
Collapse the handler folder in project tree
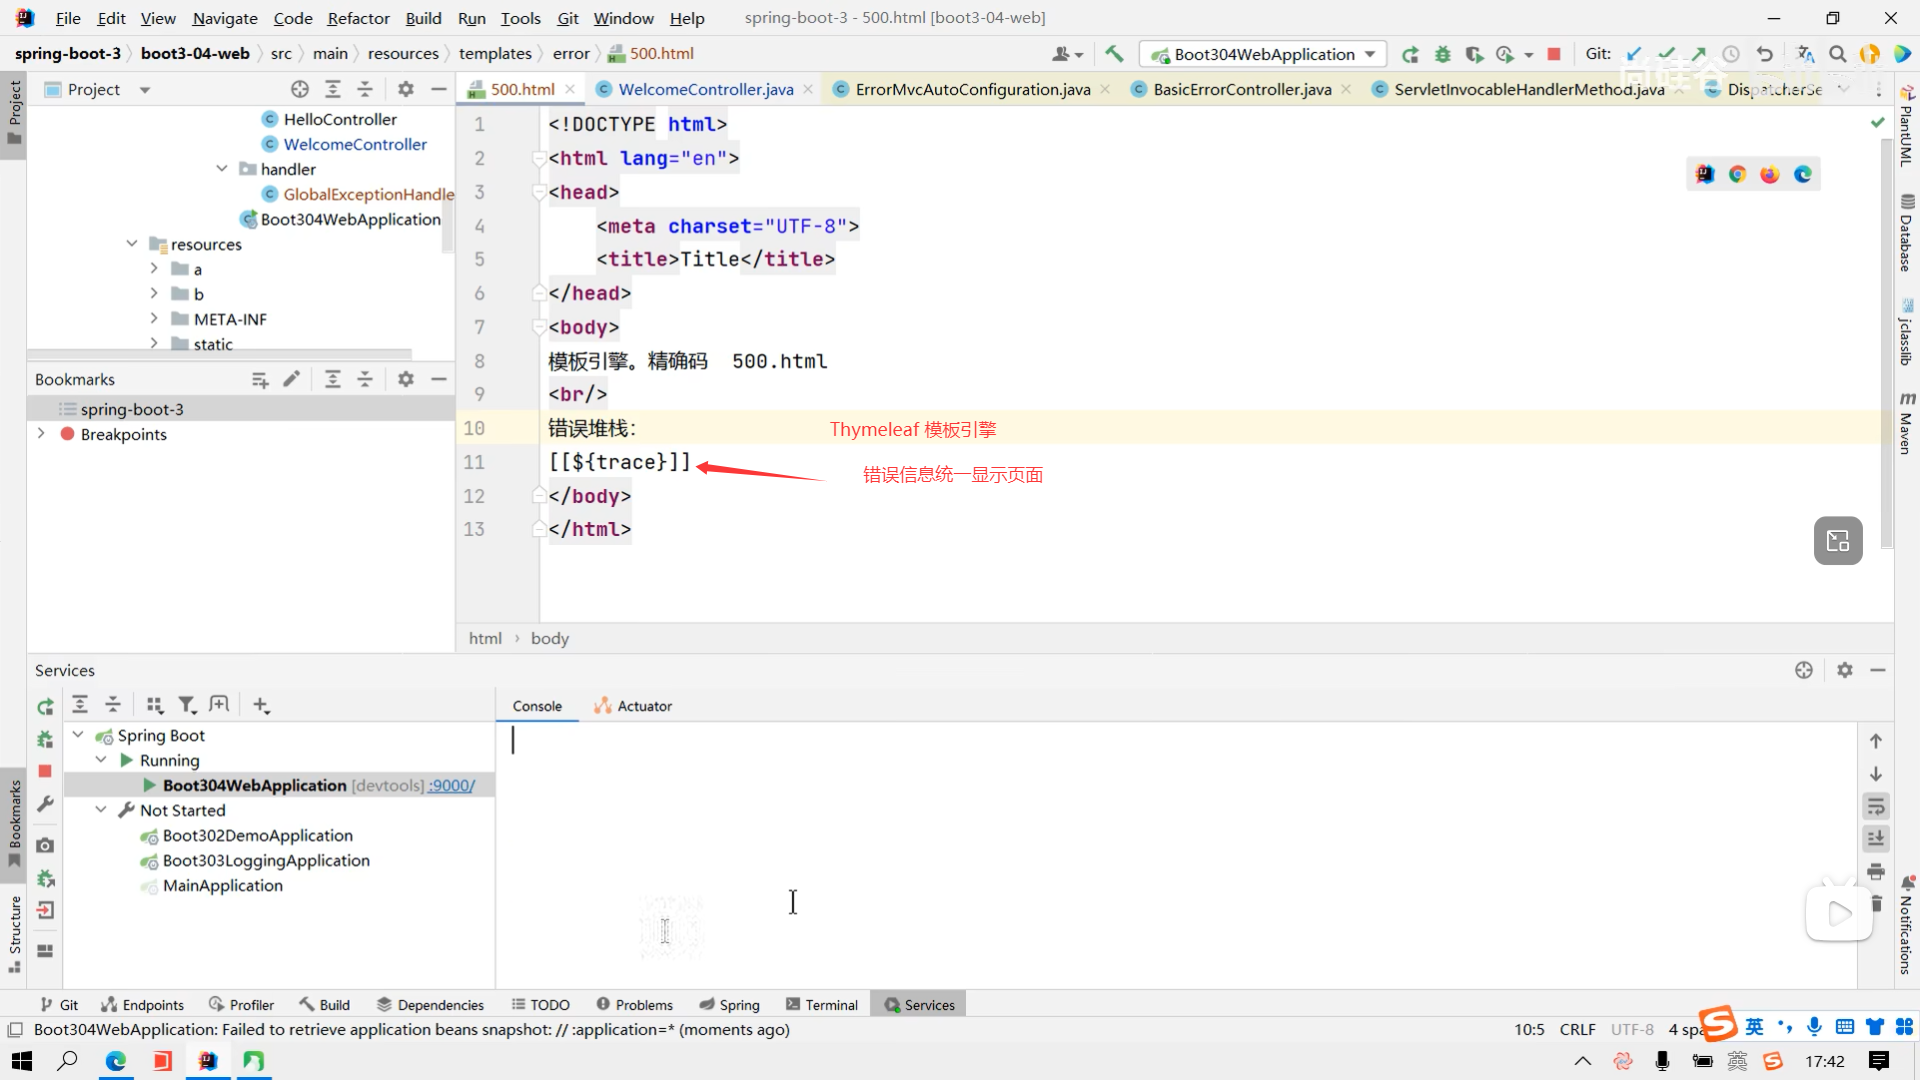click(222, 169)
